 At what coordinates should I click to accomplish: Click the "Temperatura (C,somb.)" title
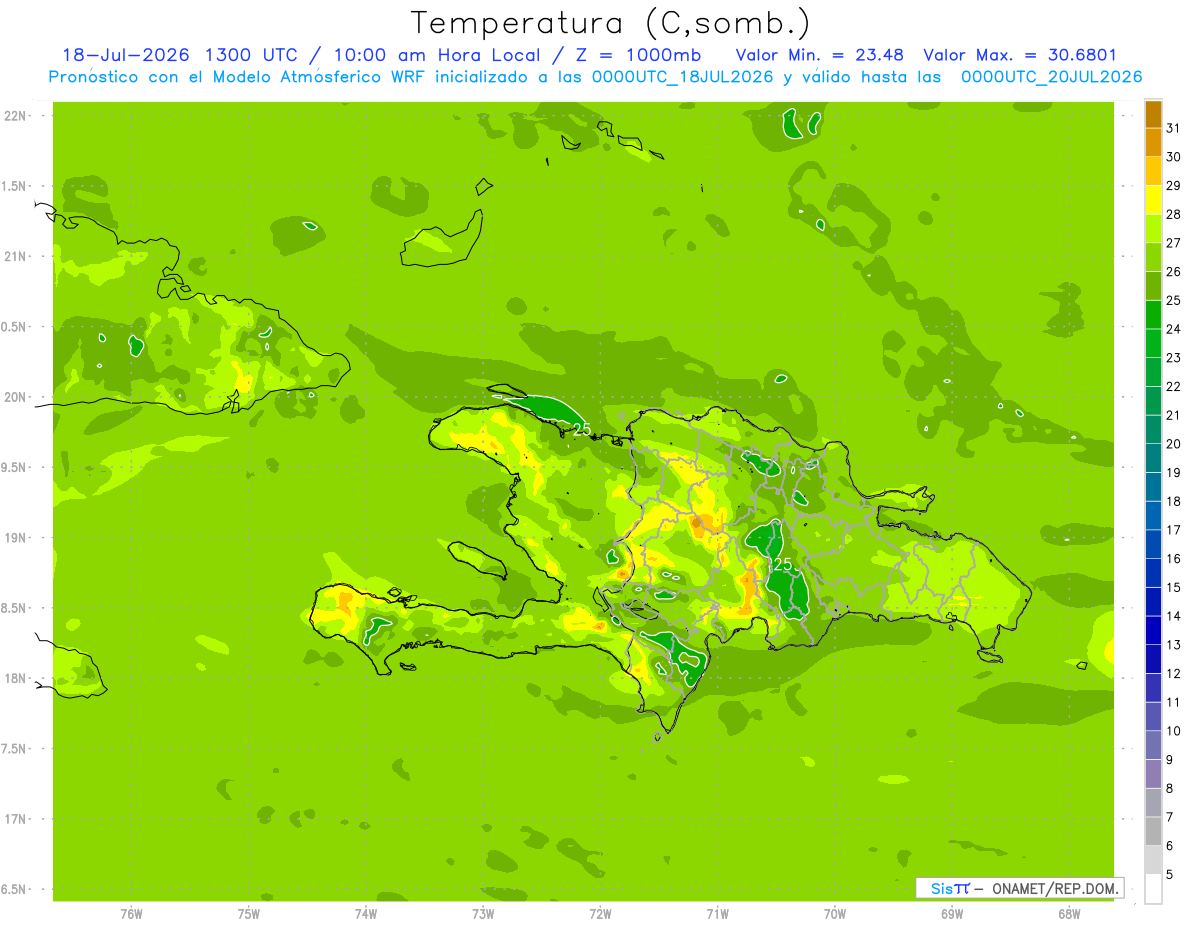pyautogui.click(x=610, y=24)
